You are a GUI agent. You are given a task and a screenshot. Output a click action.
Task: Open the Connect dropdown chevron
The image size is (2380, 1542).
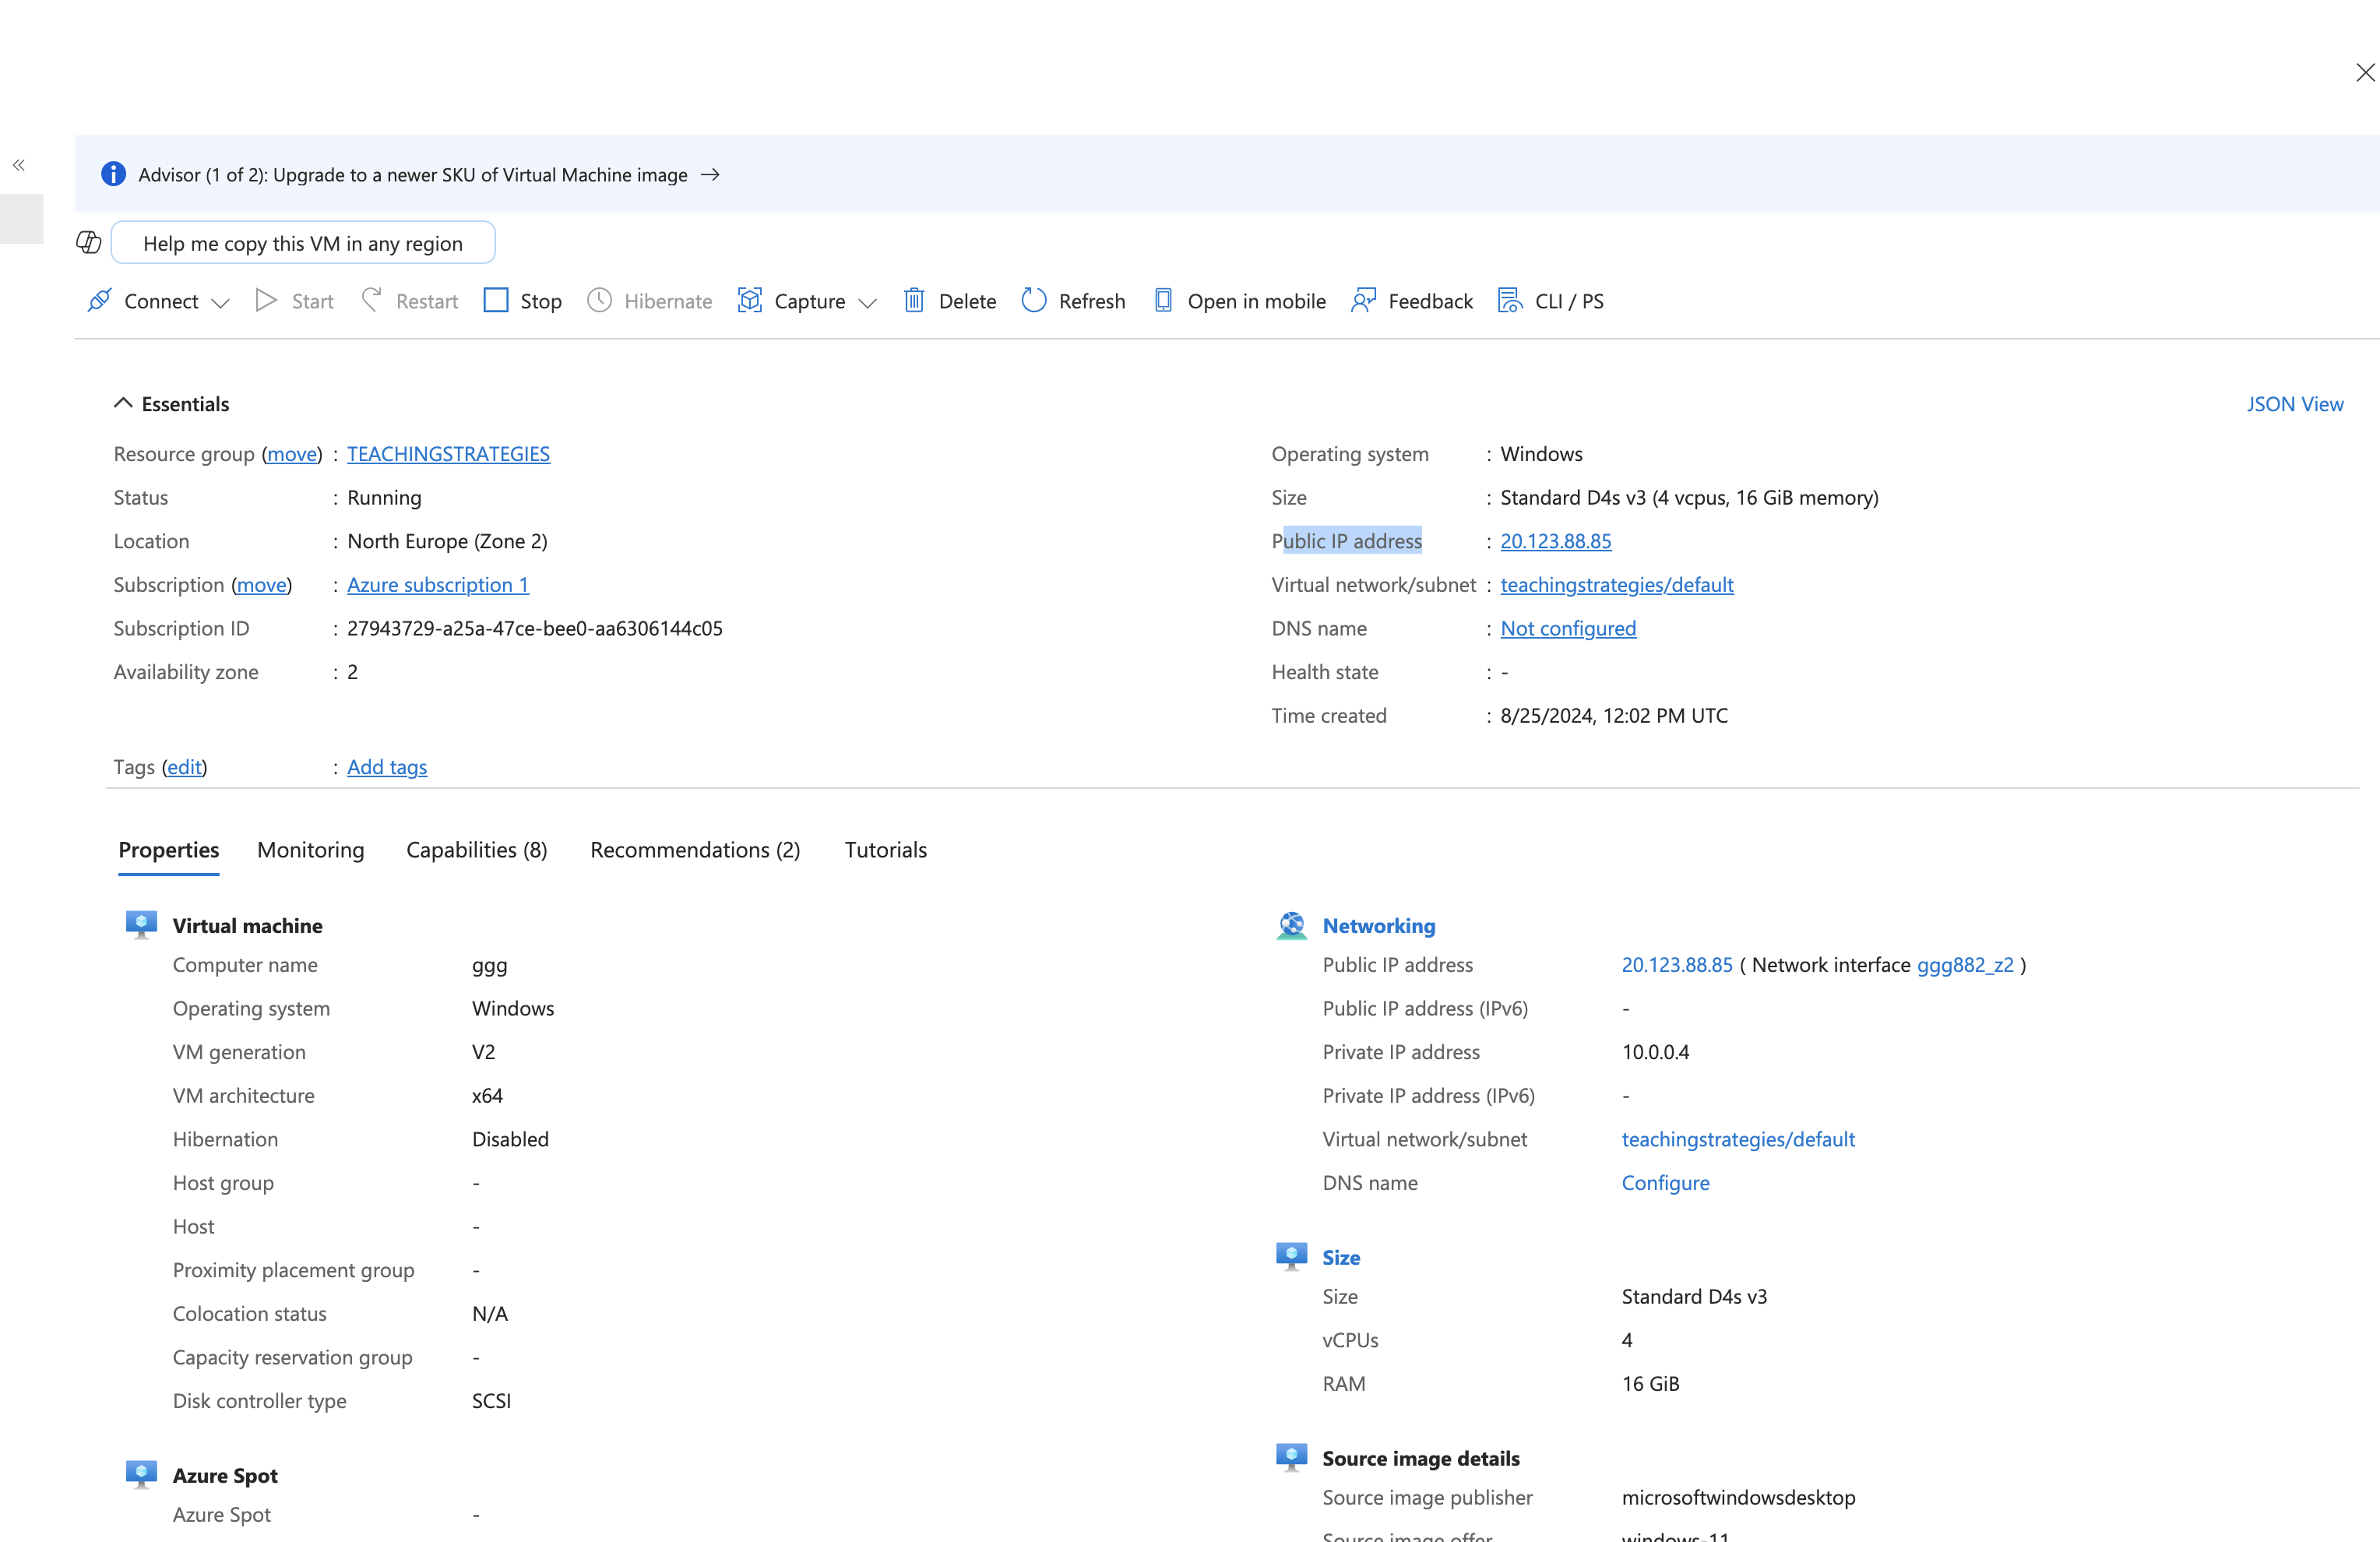pos(221,303)
